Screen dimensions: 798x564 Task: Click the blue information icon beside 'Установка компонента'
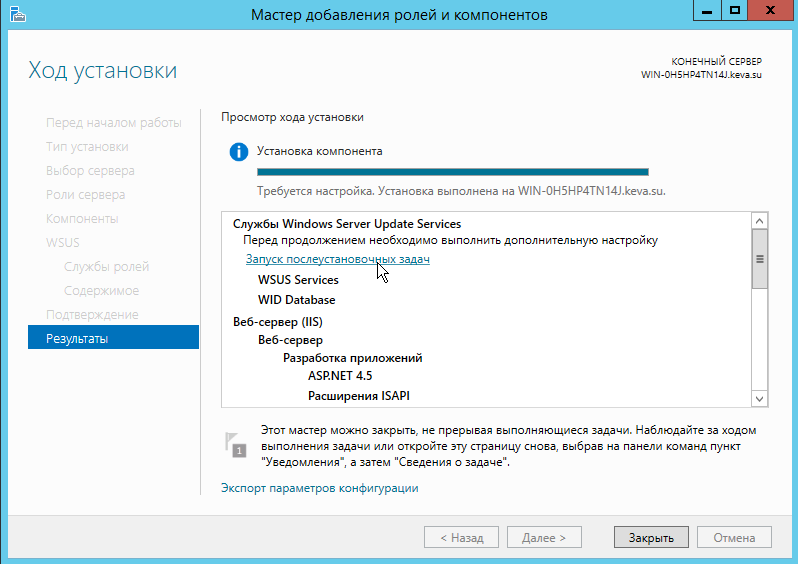click(x=239, y=152)
